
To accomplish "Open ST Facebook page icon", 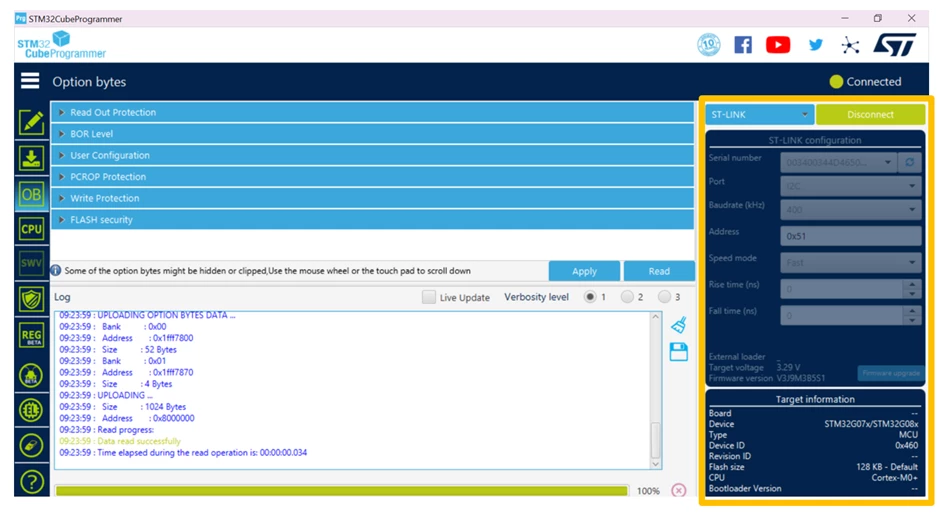I will 743,45.
